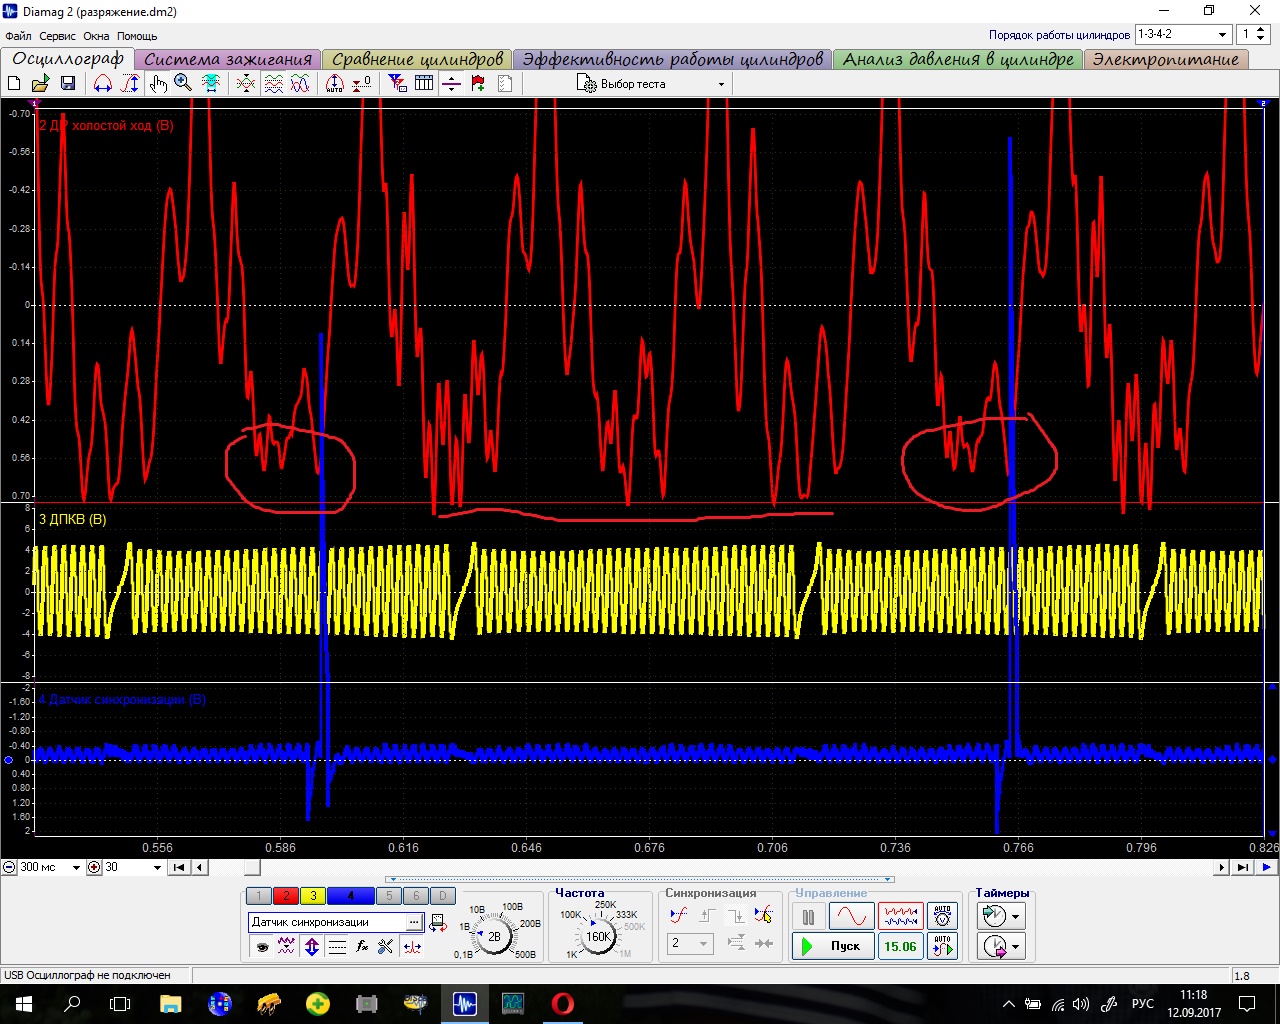
Task: Select red channel 2 button
Action: pyautogui.click(x=286, y=896)
